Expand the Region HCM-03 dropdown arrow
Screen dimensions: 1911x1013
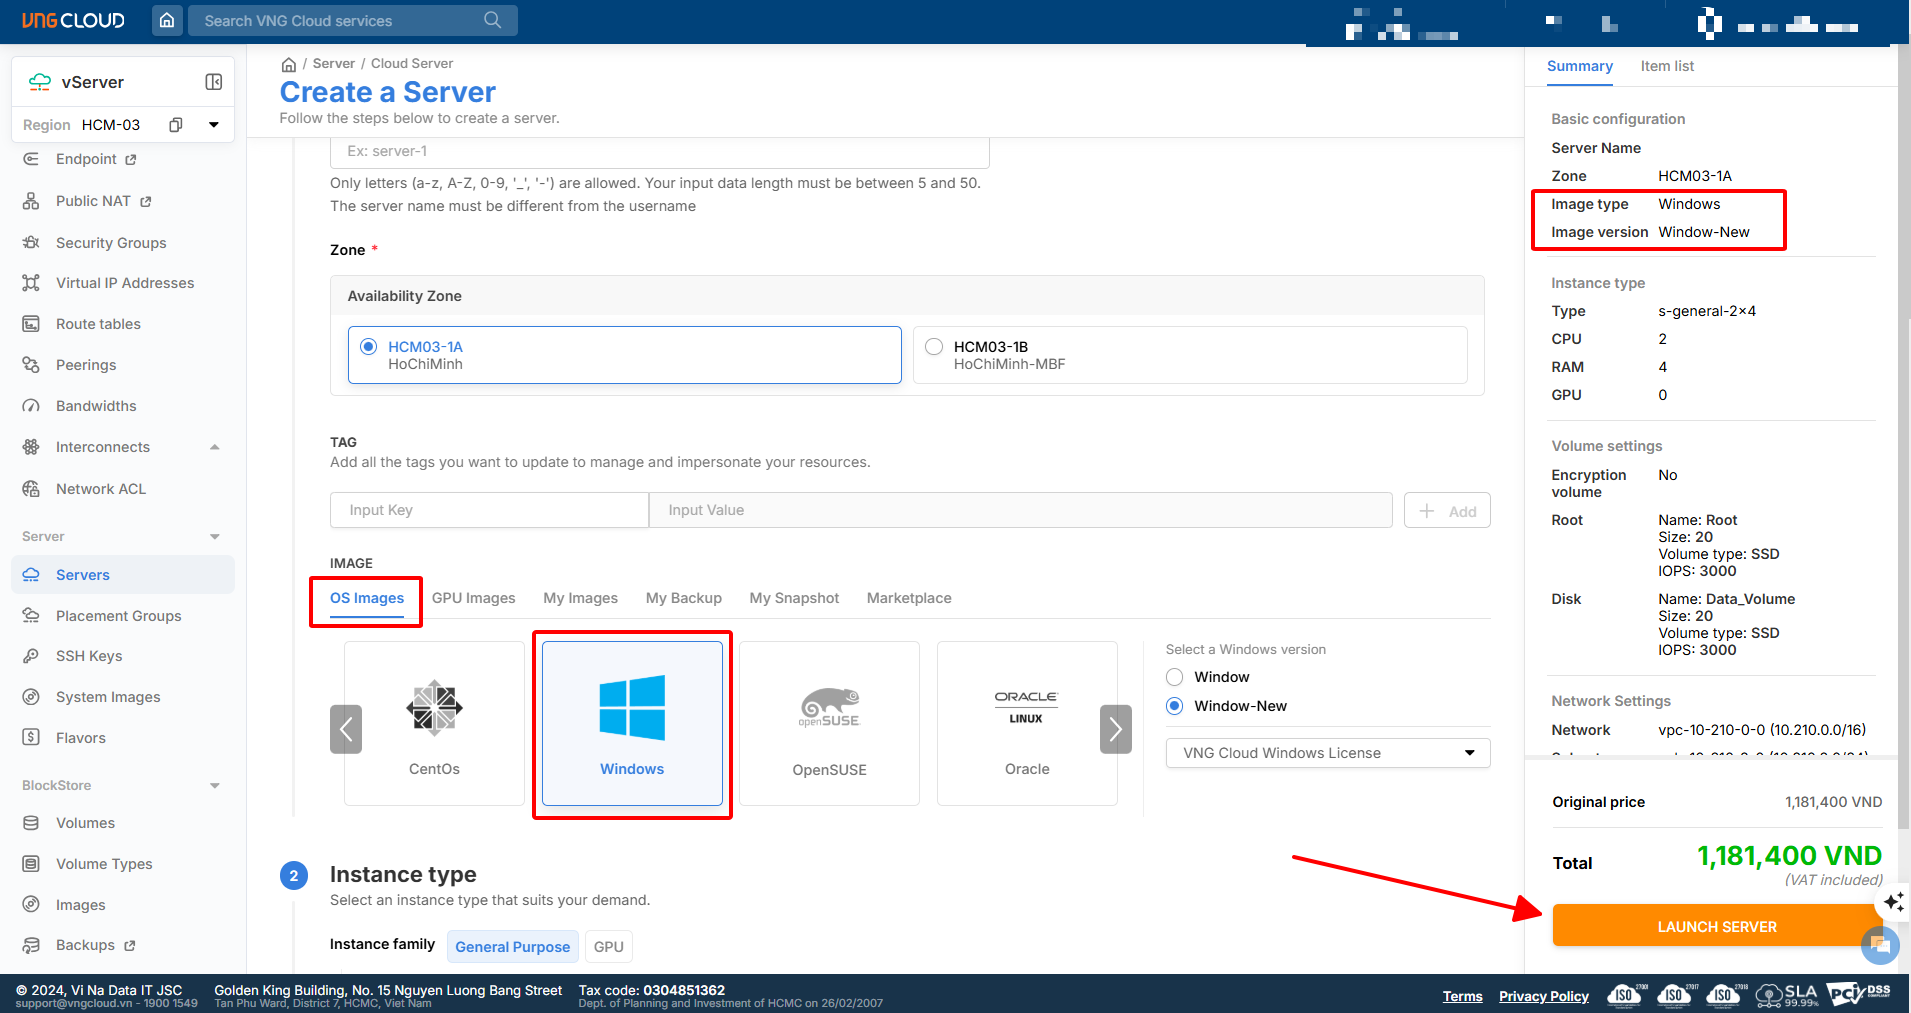tap(213, 125)
